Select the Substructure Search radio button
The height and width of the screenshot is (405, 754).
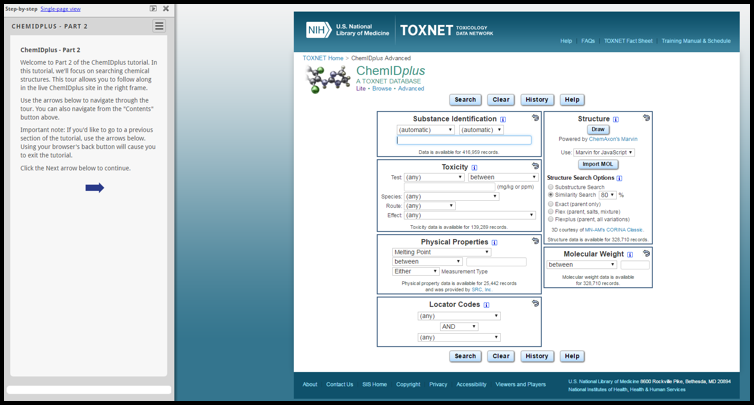(550, 187)
